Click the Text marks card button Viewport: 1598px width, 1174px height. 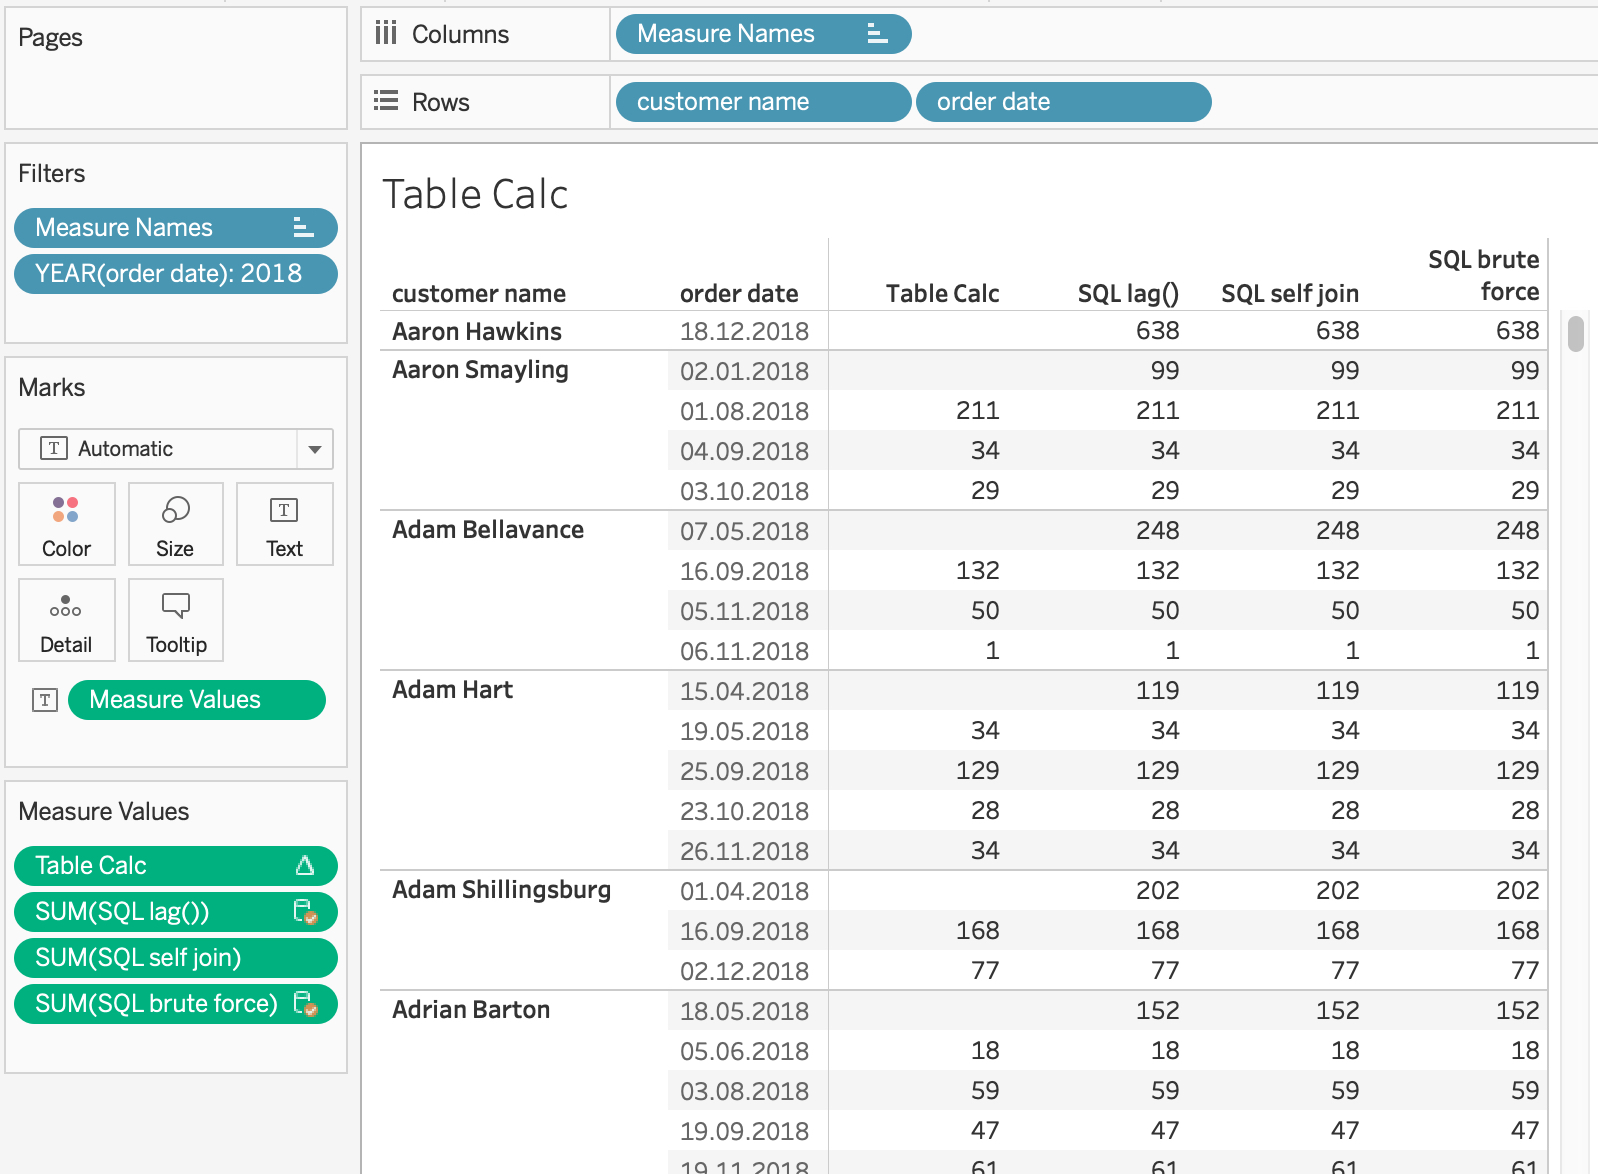tap(284, 524)
